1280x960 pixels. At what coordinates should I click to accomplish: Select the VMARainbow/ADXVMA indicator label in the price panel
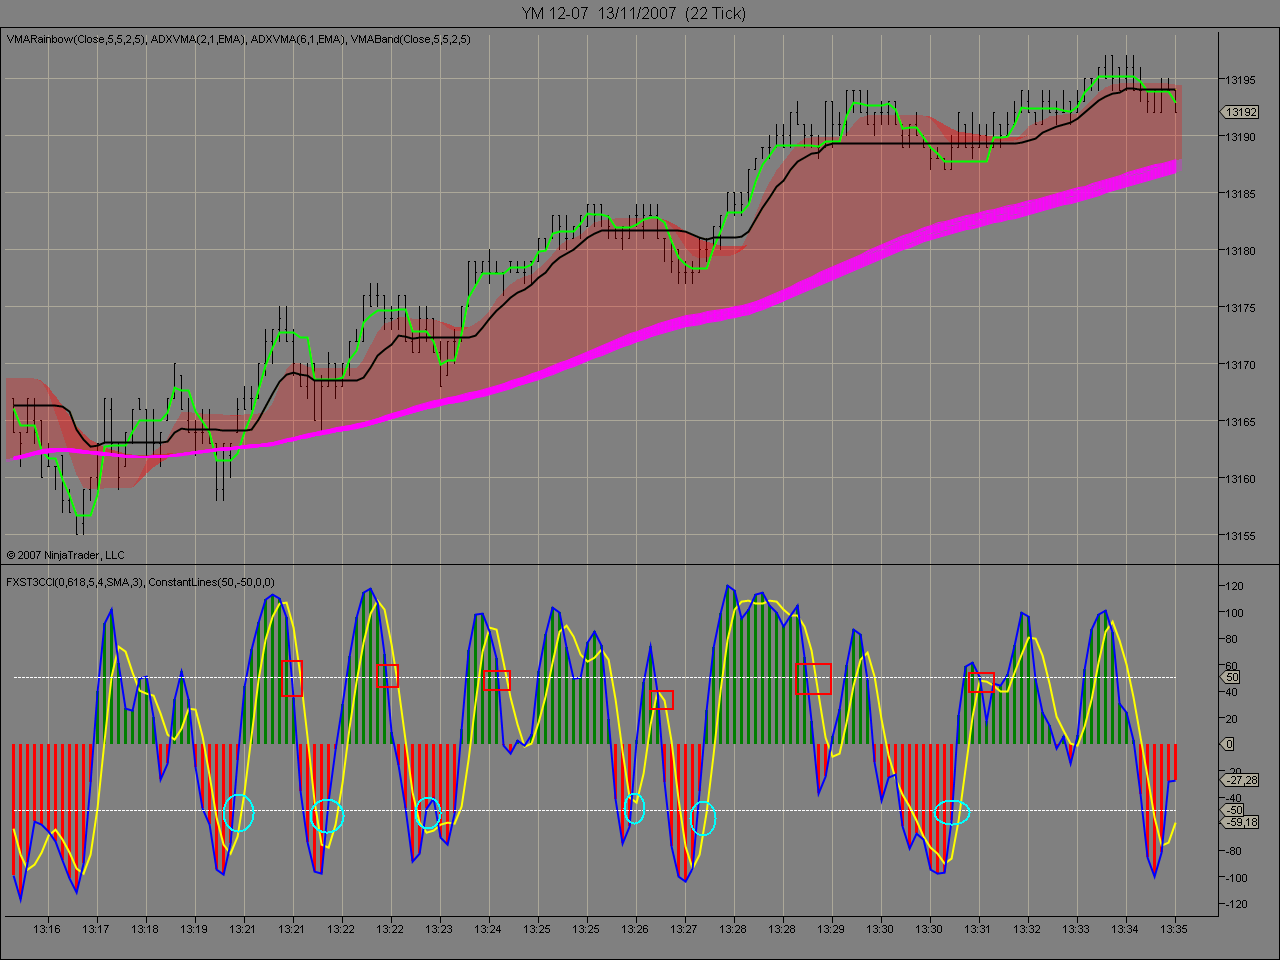[238, 39]
